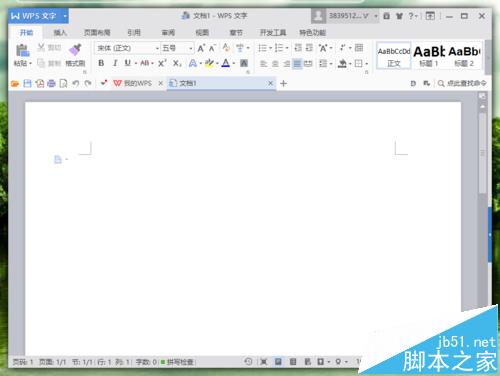Toggle Bold formatting
The height and width of the screenshot is (376, 500).
[101, 63]
